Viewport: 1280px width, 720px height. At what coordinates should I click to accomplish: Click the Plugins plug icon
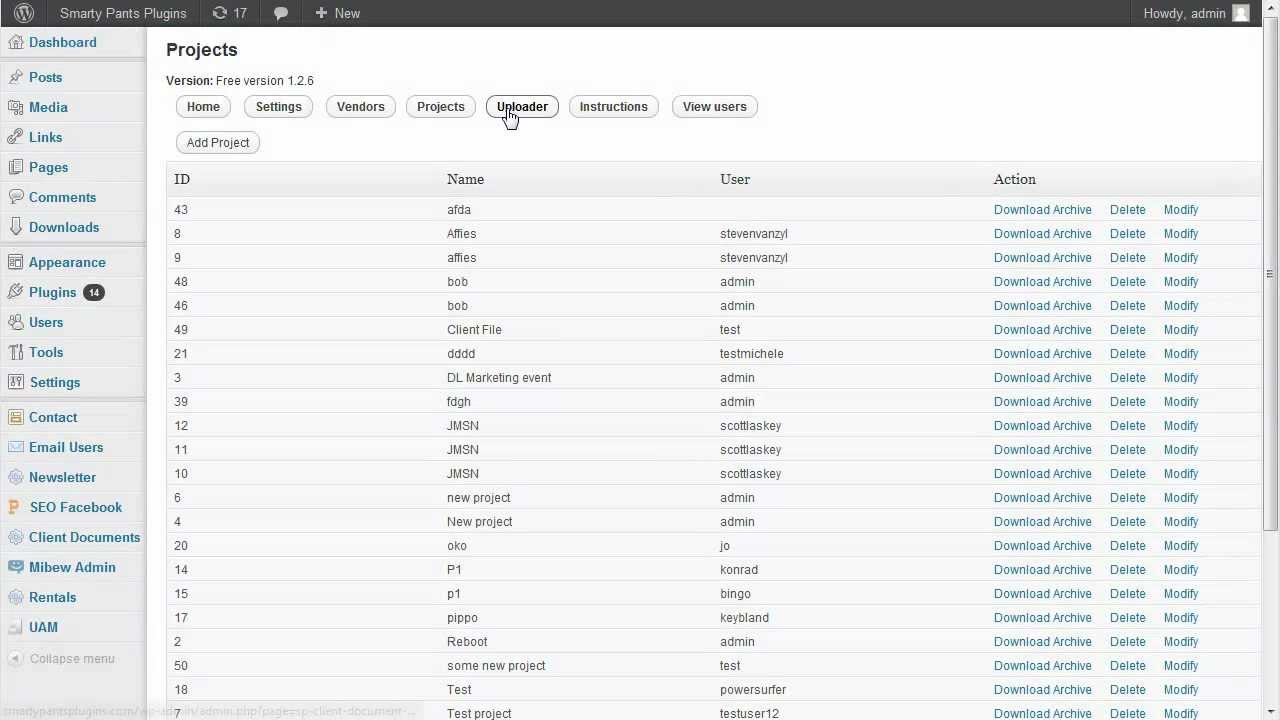(15, 292)
